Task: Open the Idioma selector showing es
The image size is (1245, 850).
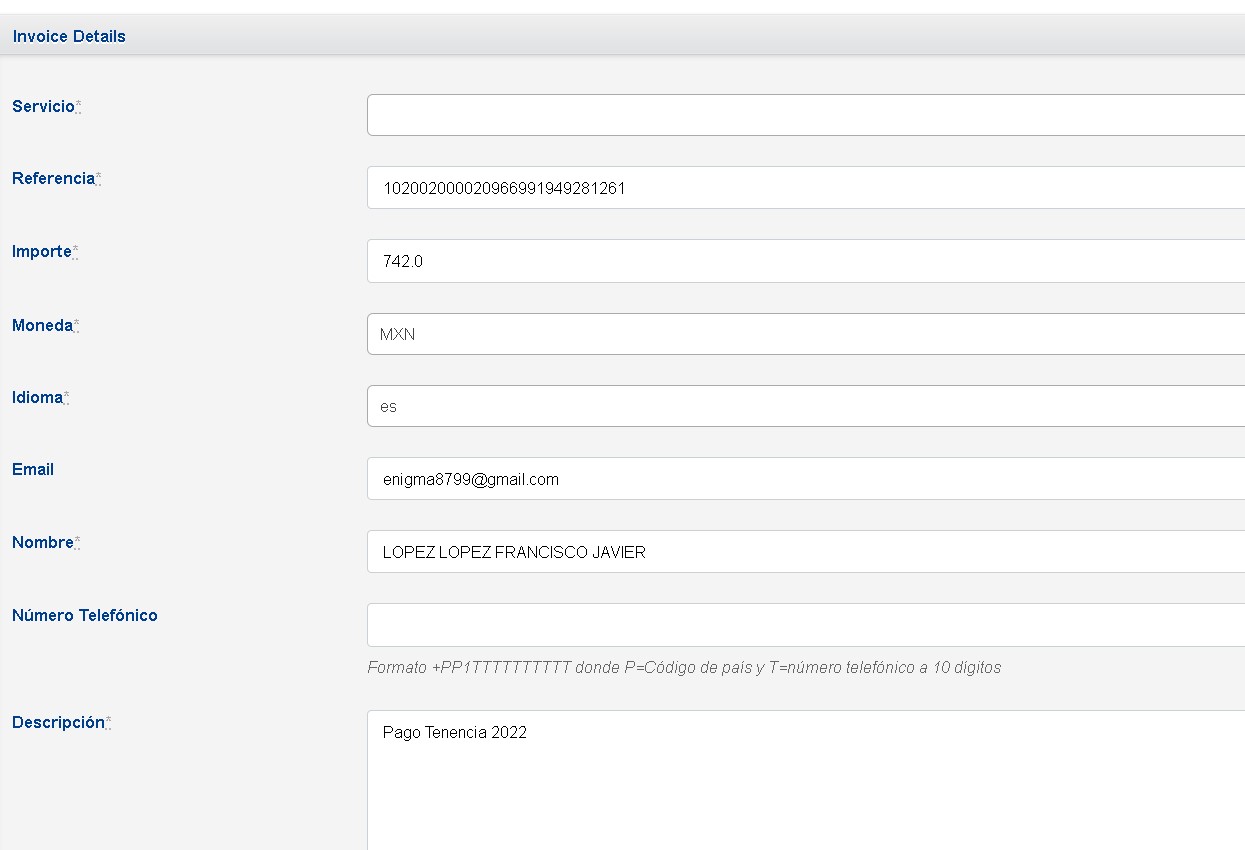Action: coord(805,406)
